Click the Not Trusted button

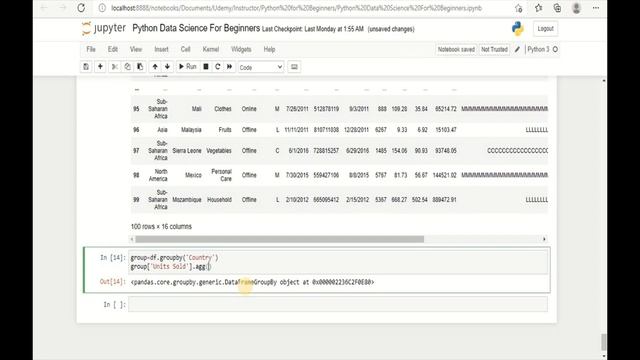(x=494, y=49)
